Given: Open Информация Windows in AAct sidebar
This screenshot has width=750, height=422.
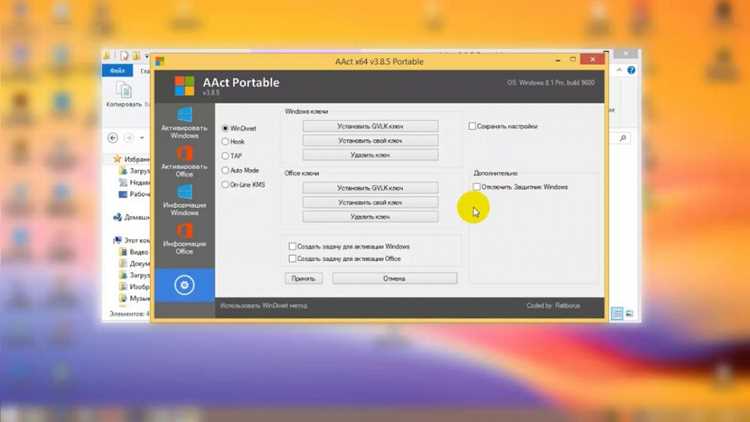Looking at the screenshot, I should [x=184, y=200].
